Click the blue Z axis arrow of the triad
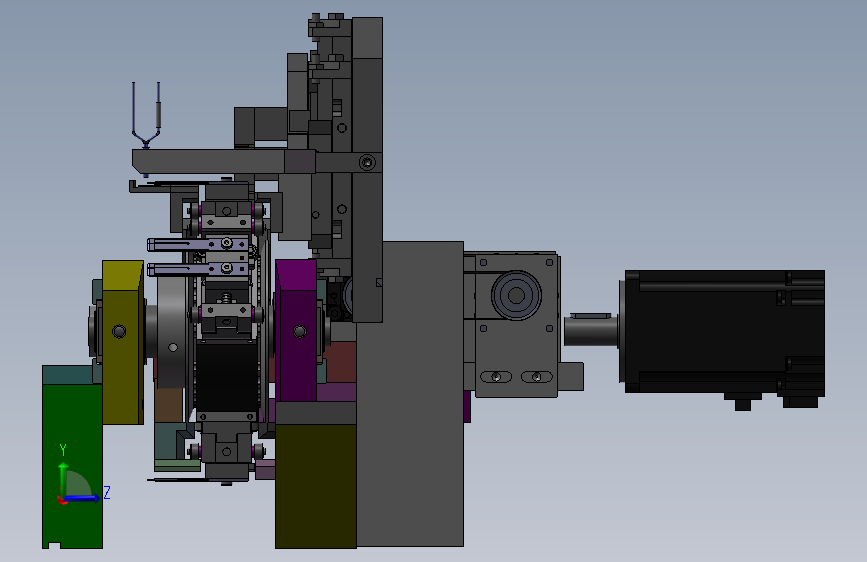 pyautogui.click(x=84, y=498)
